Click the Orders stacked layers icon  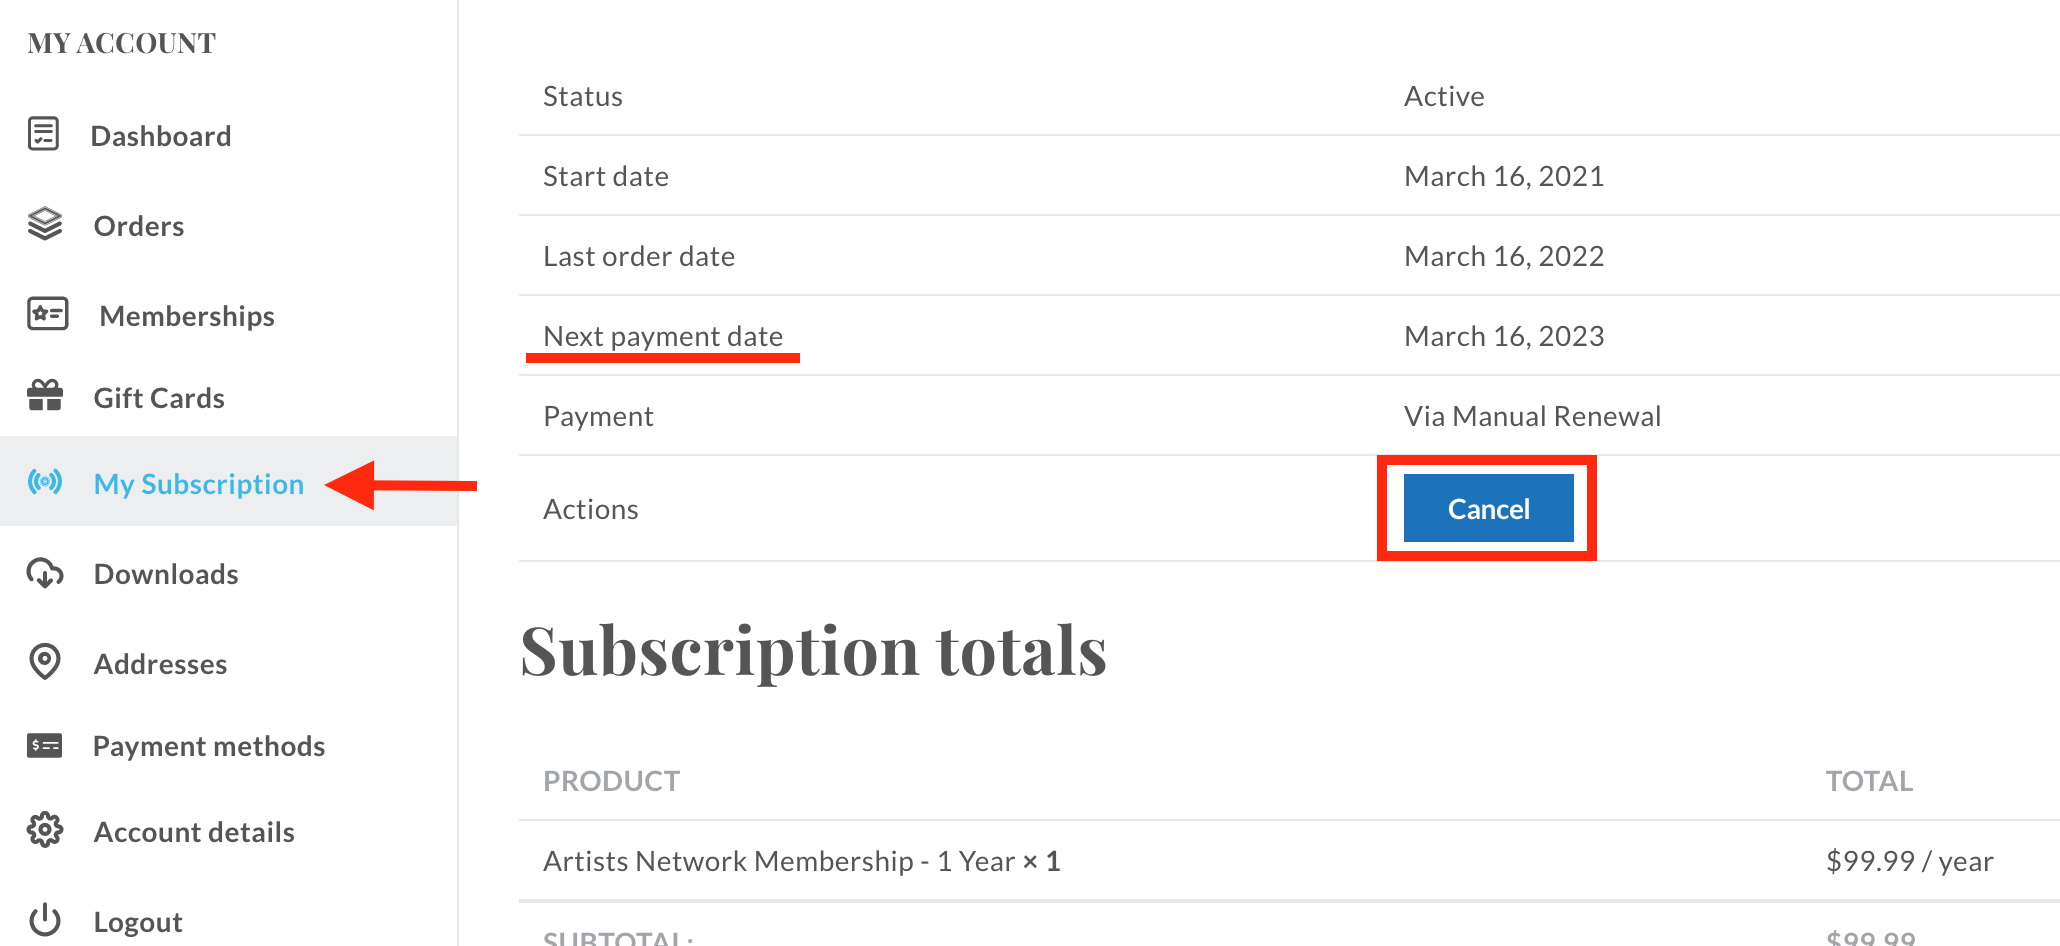coord(45,224)
